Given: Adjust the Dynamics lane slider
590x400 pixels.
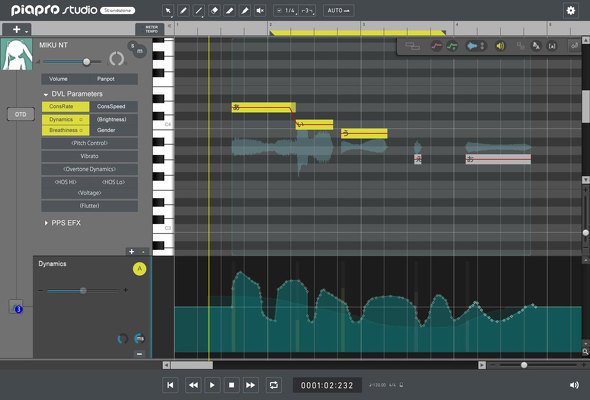Looking at the screenshot, I should coord(83,290).
